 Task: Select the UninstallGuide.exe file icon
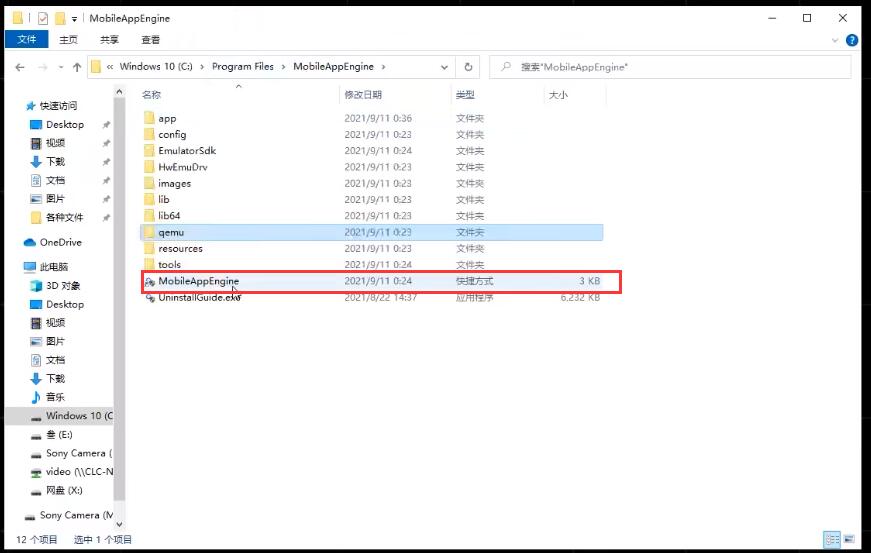[x=149, y=298]
